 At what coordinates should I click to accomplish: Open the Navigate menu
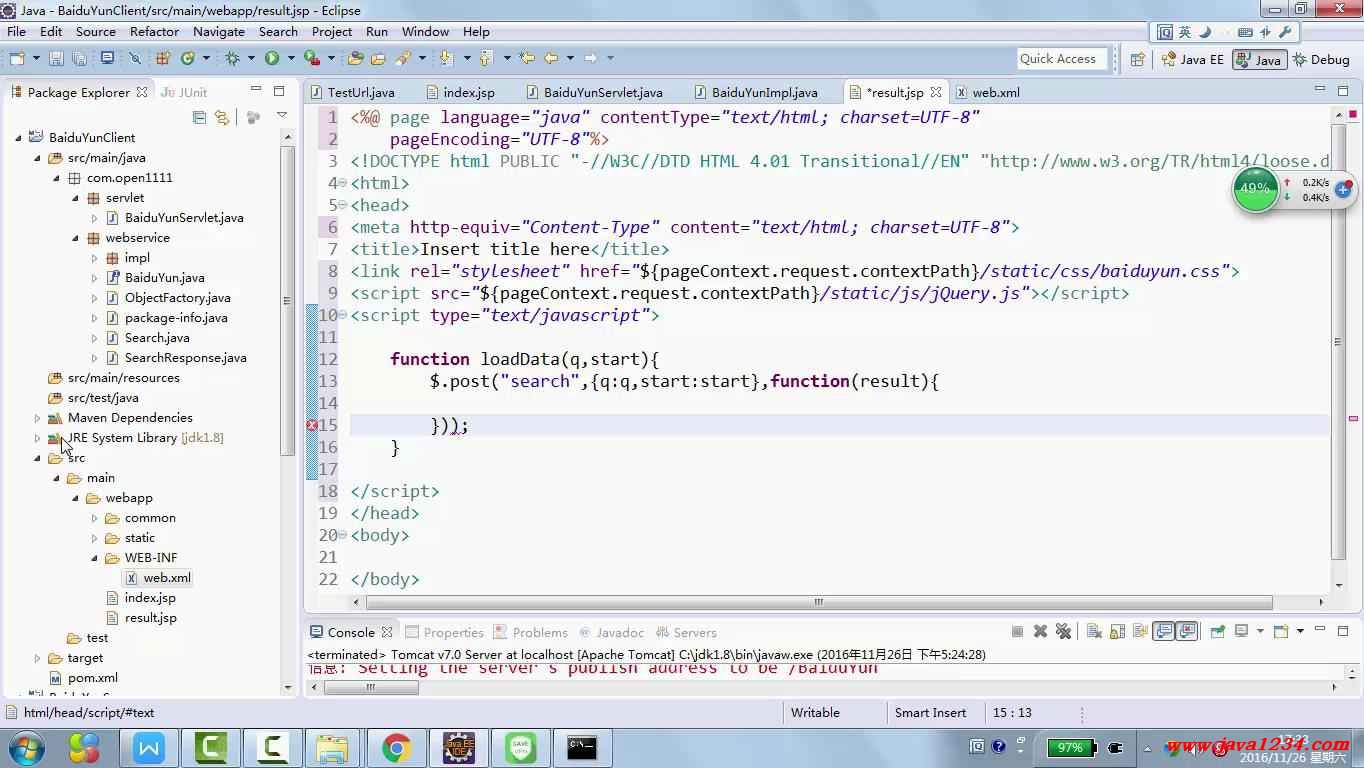click(219, 32)
